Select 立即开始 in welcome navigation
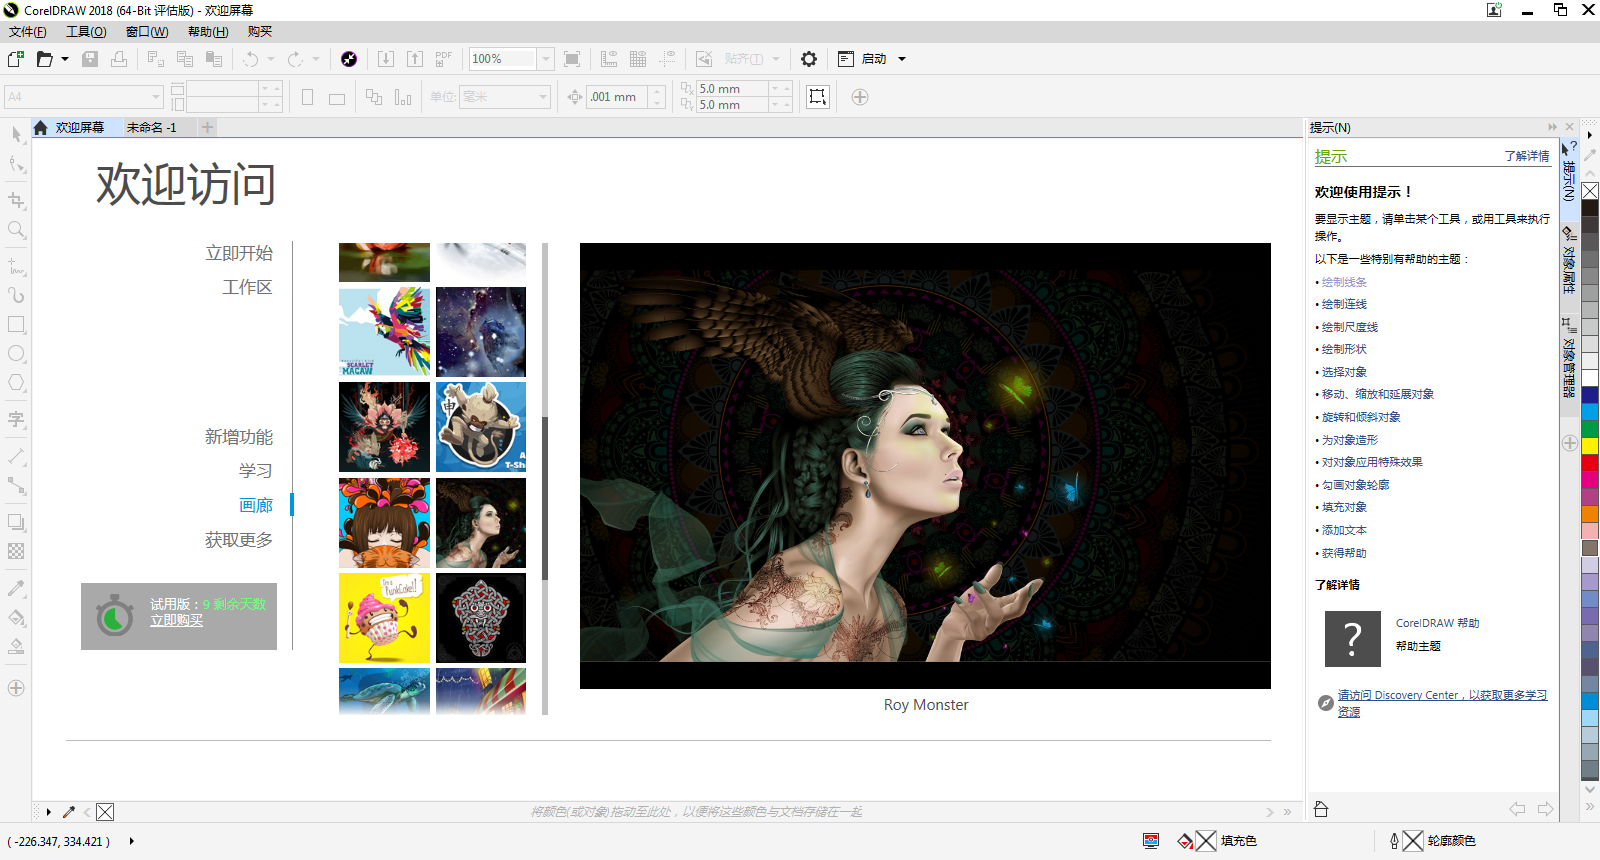The image size is (1600, 860). (x=239, y=253)
